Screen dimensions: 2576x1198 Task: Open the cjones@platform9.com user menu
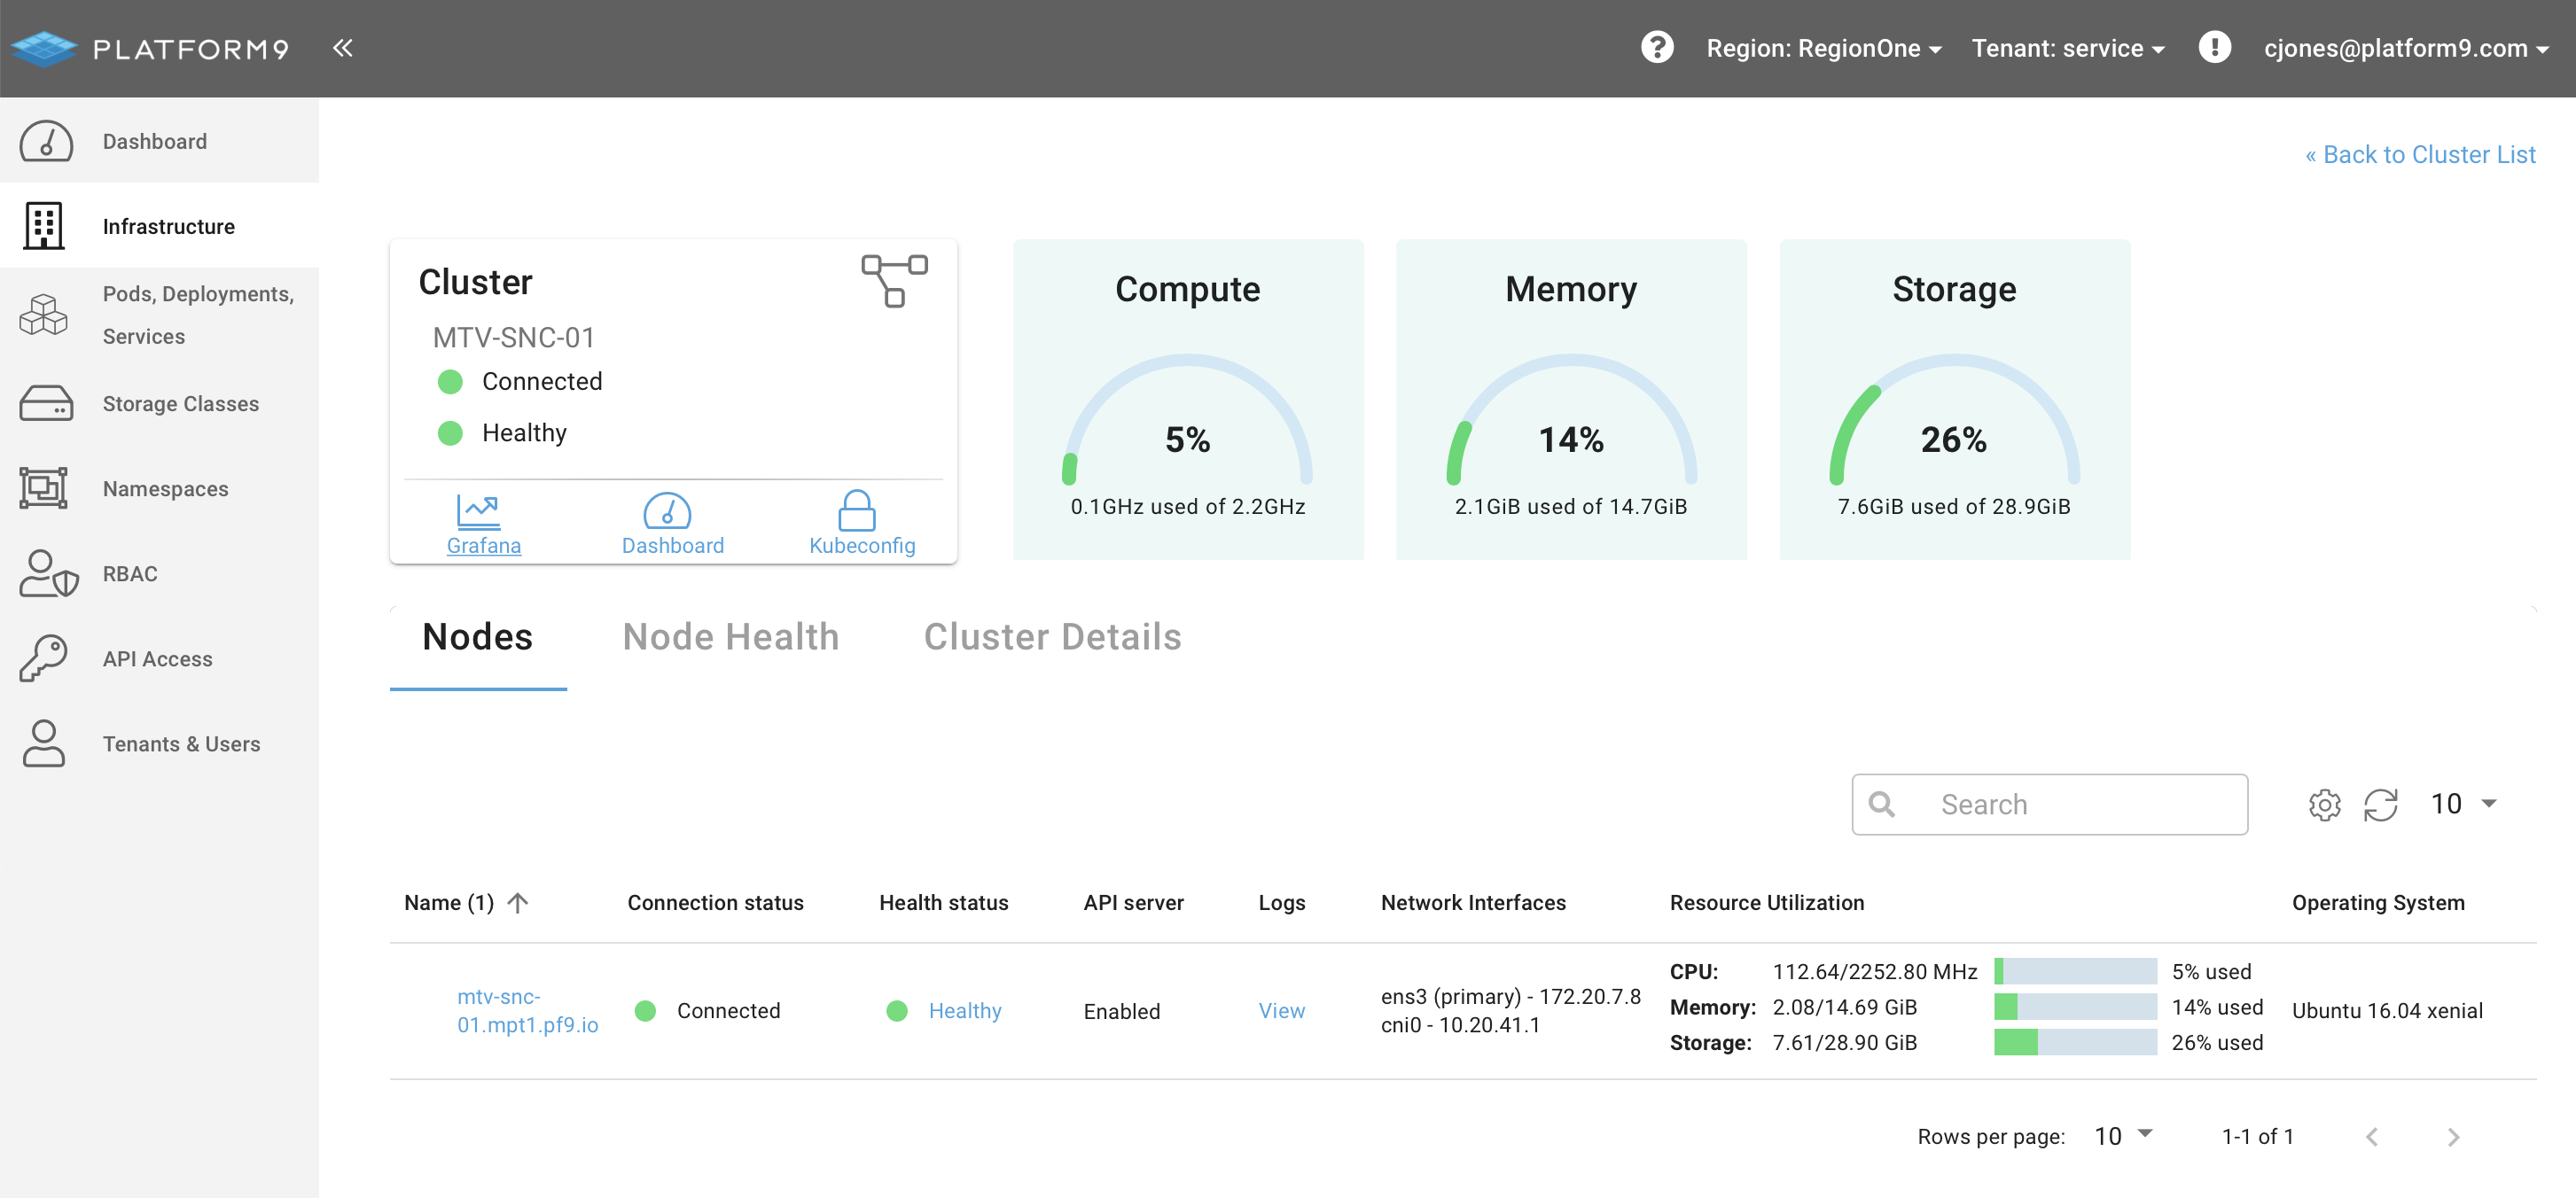(x=2405, y=48)
